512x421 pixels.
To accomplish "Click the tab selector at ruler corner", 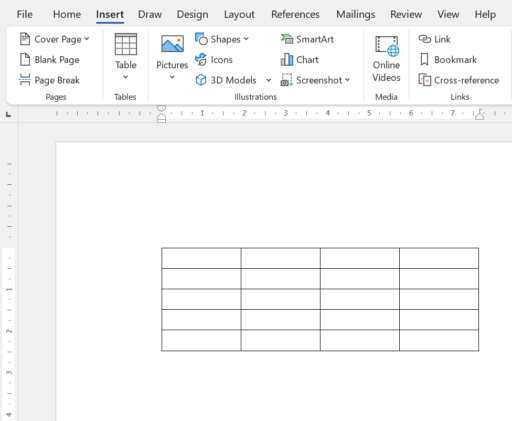I will tap(9, 114).
